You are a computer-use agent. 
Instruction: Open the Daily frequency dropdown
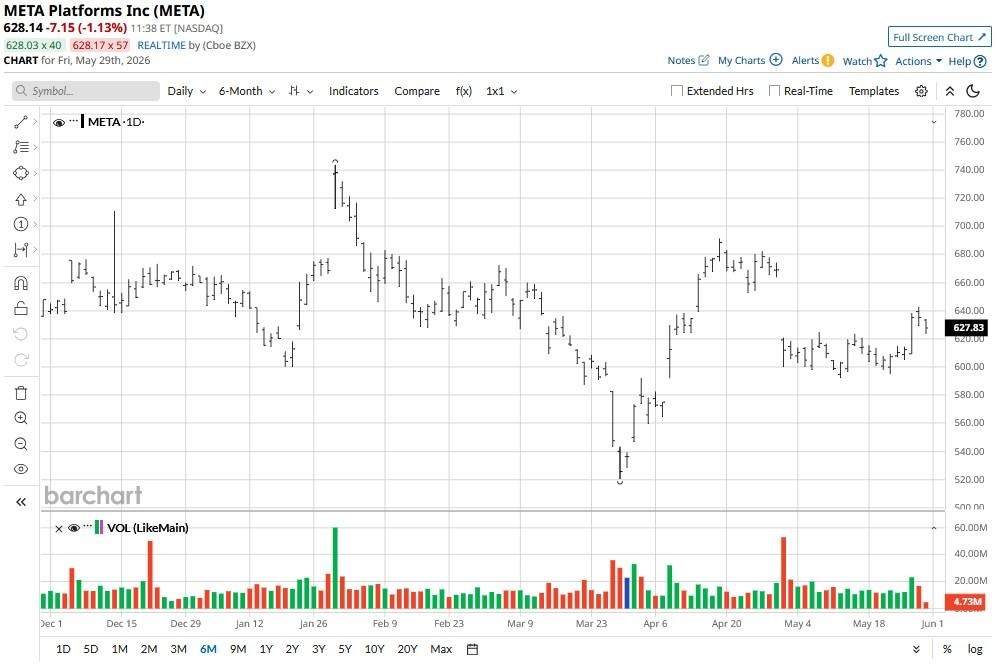[x=186, y=91]
